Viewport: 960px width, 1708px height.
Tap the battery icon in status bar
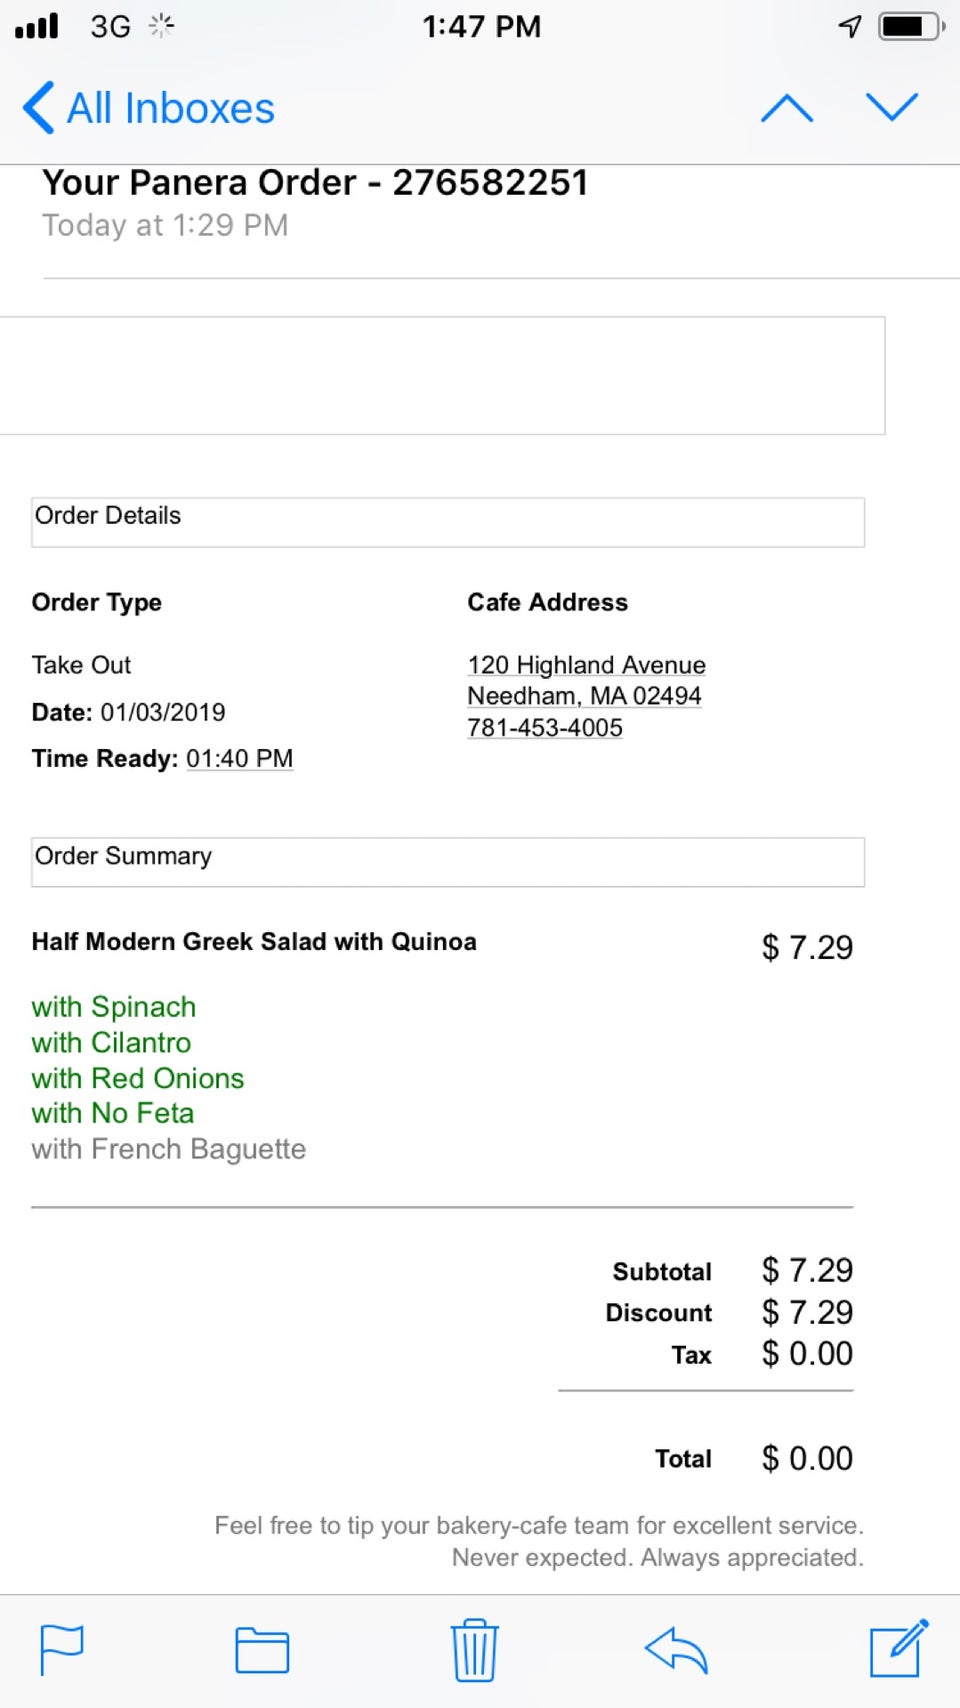pos(909,27)
